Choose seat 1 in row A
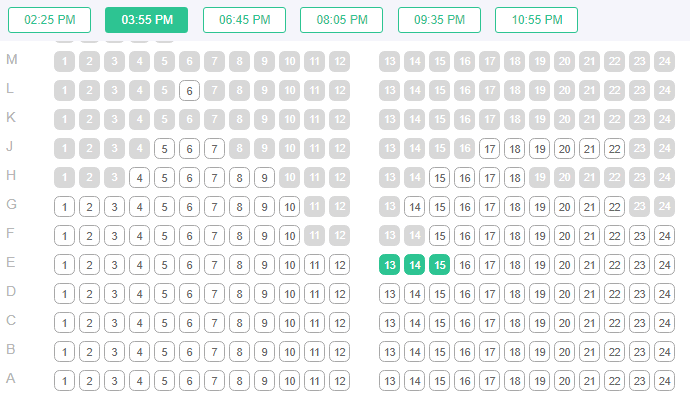 [65, 381]
